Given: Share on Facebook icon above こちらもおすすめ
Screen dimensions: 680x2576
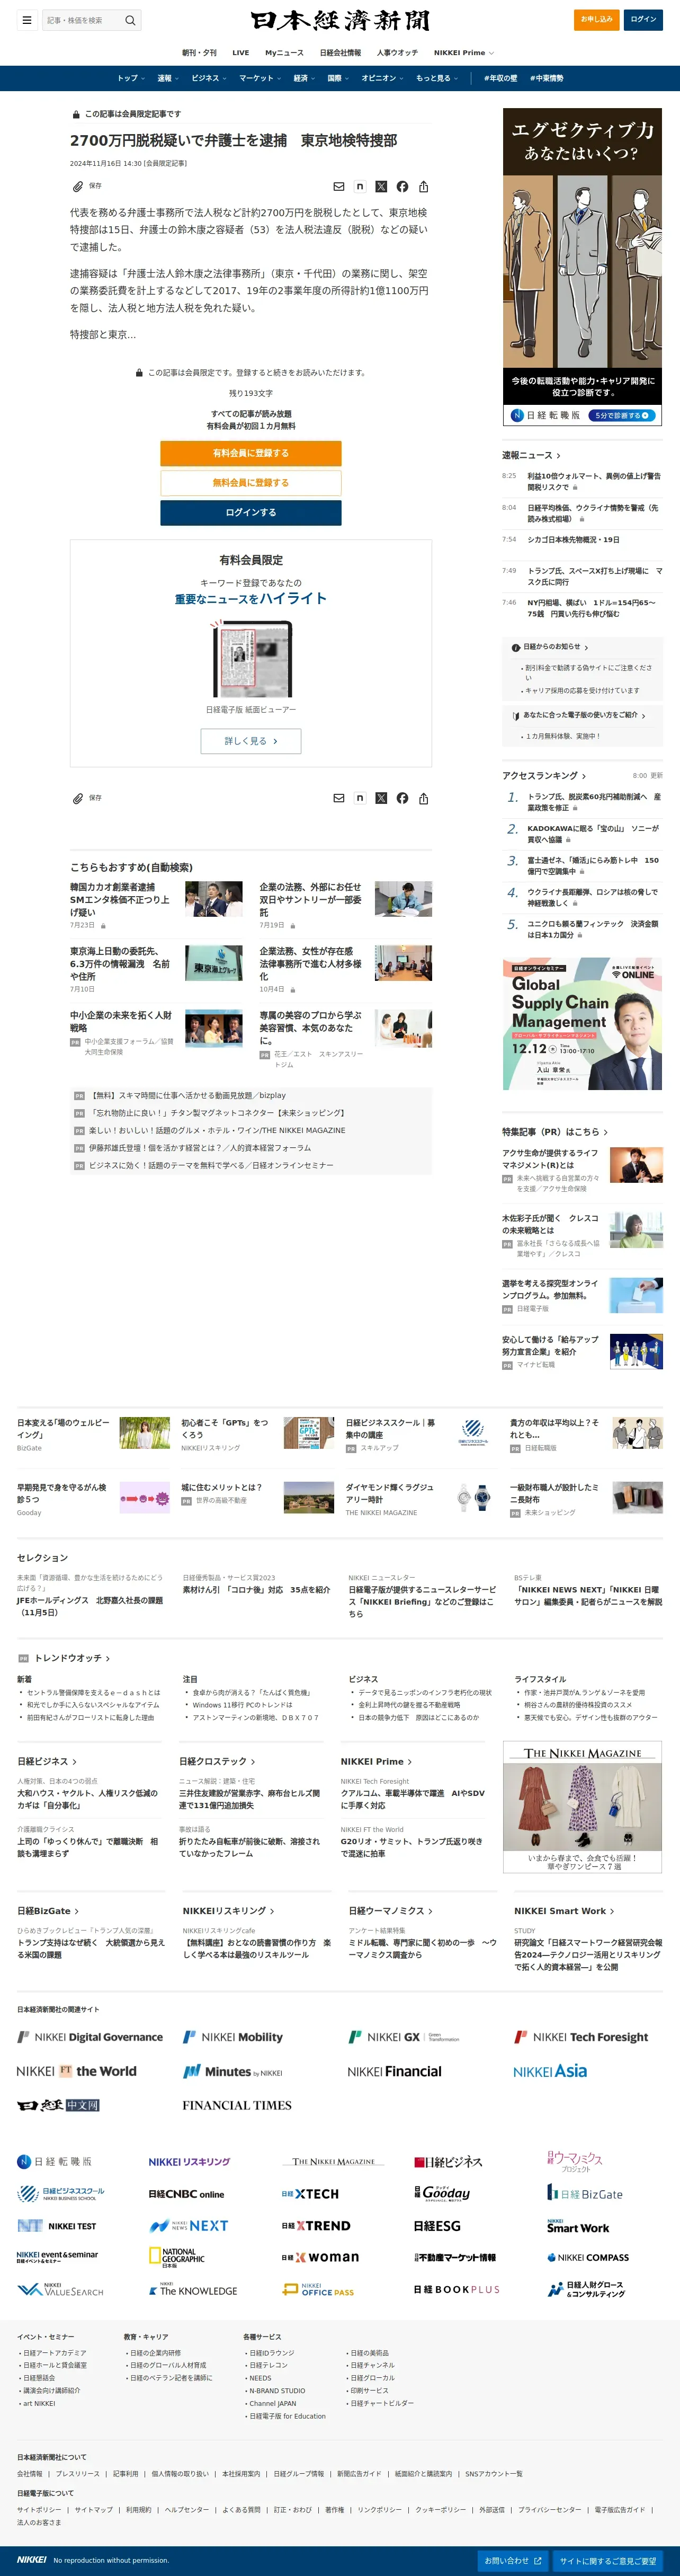Looking at the screenshot, I should coord(402,798).
